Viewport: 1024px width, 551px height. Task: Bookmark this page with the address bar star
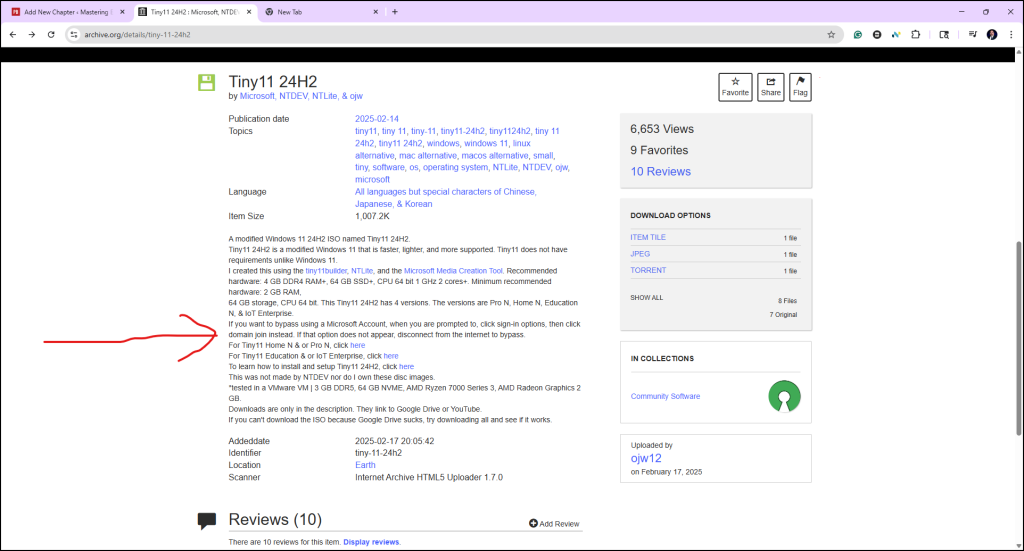pyautogui.click(x=831, y=35)
